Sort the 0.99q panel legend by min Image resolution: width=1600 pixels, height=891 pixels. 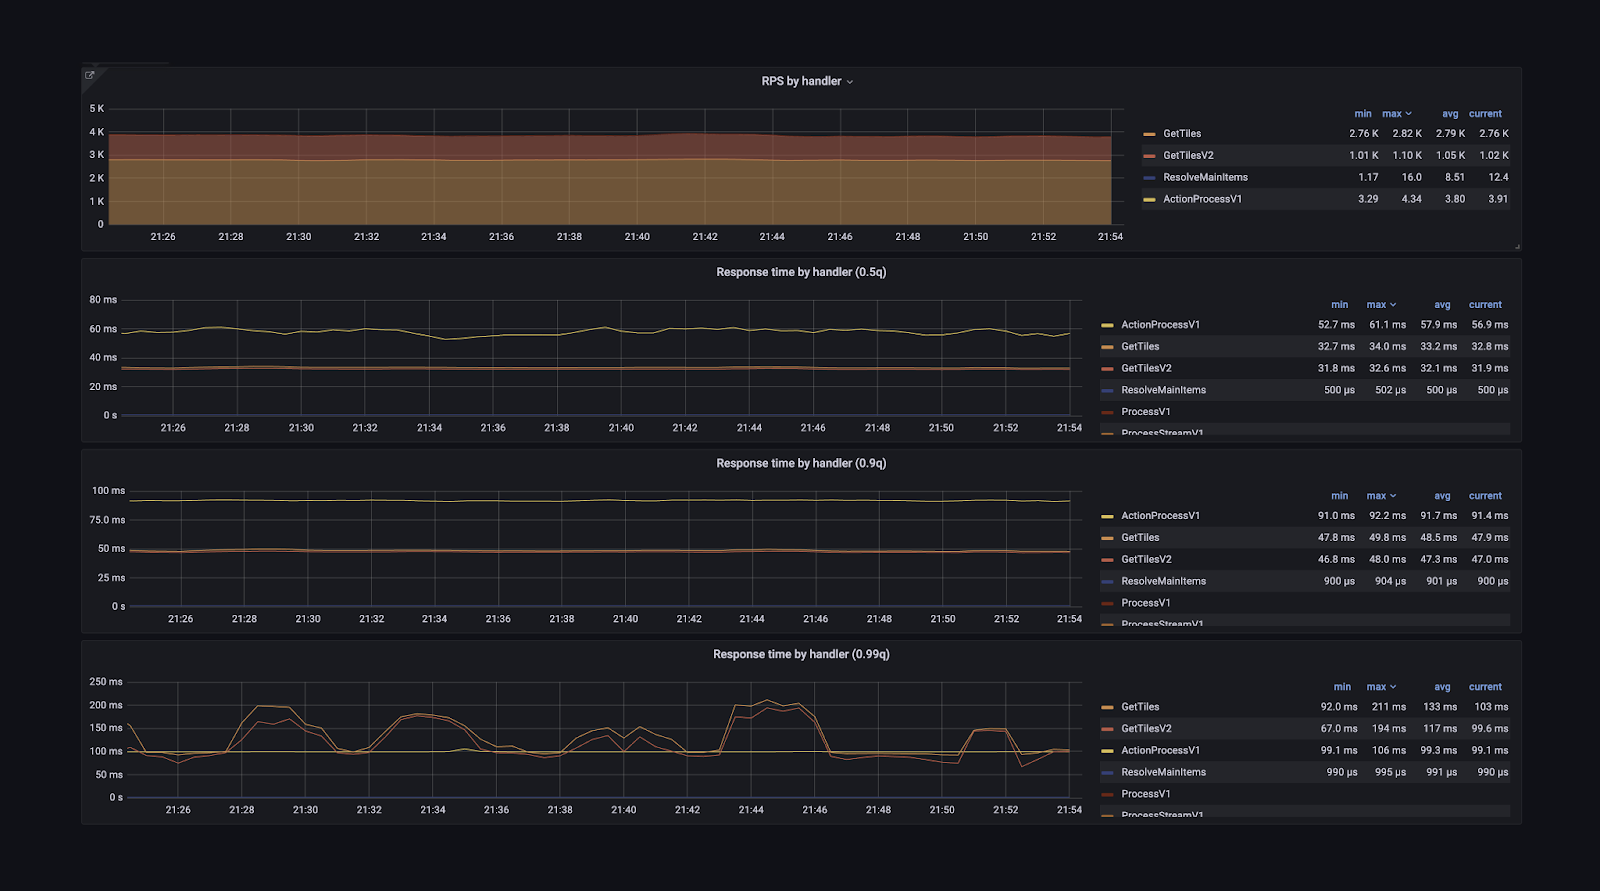(1342, 687)
